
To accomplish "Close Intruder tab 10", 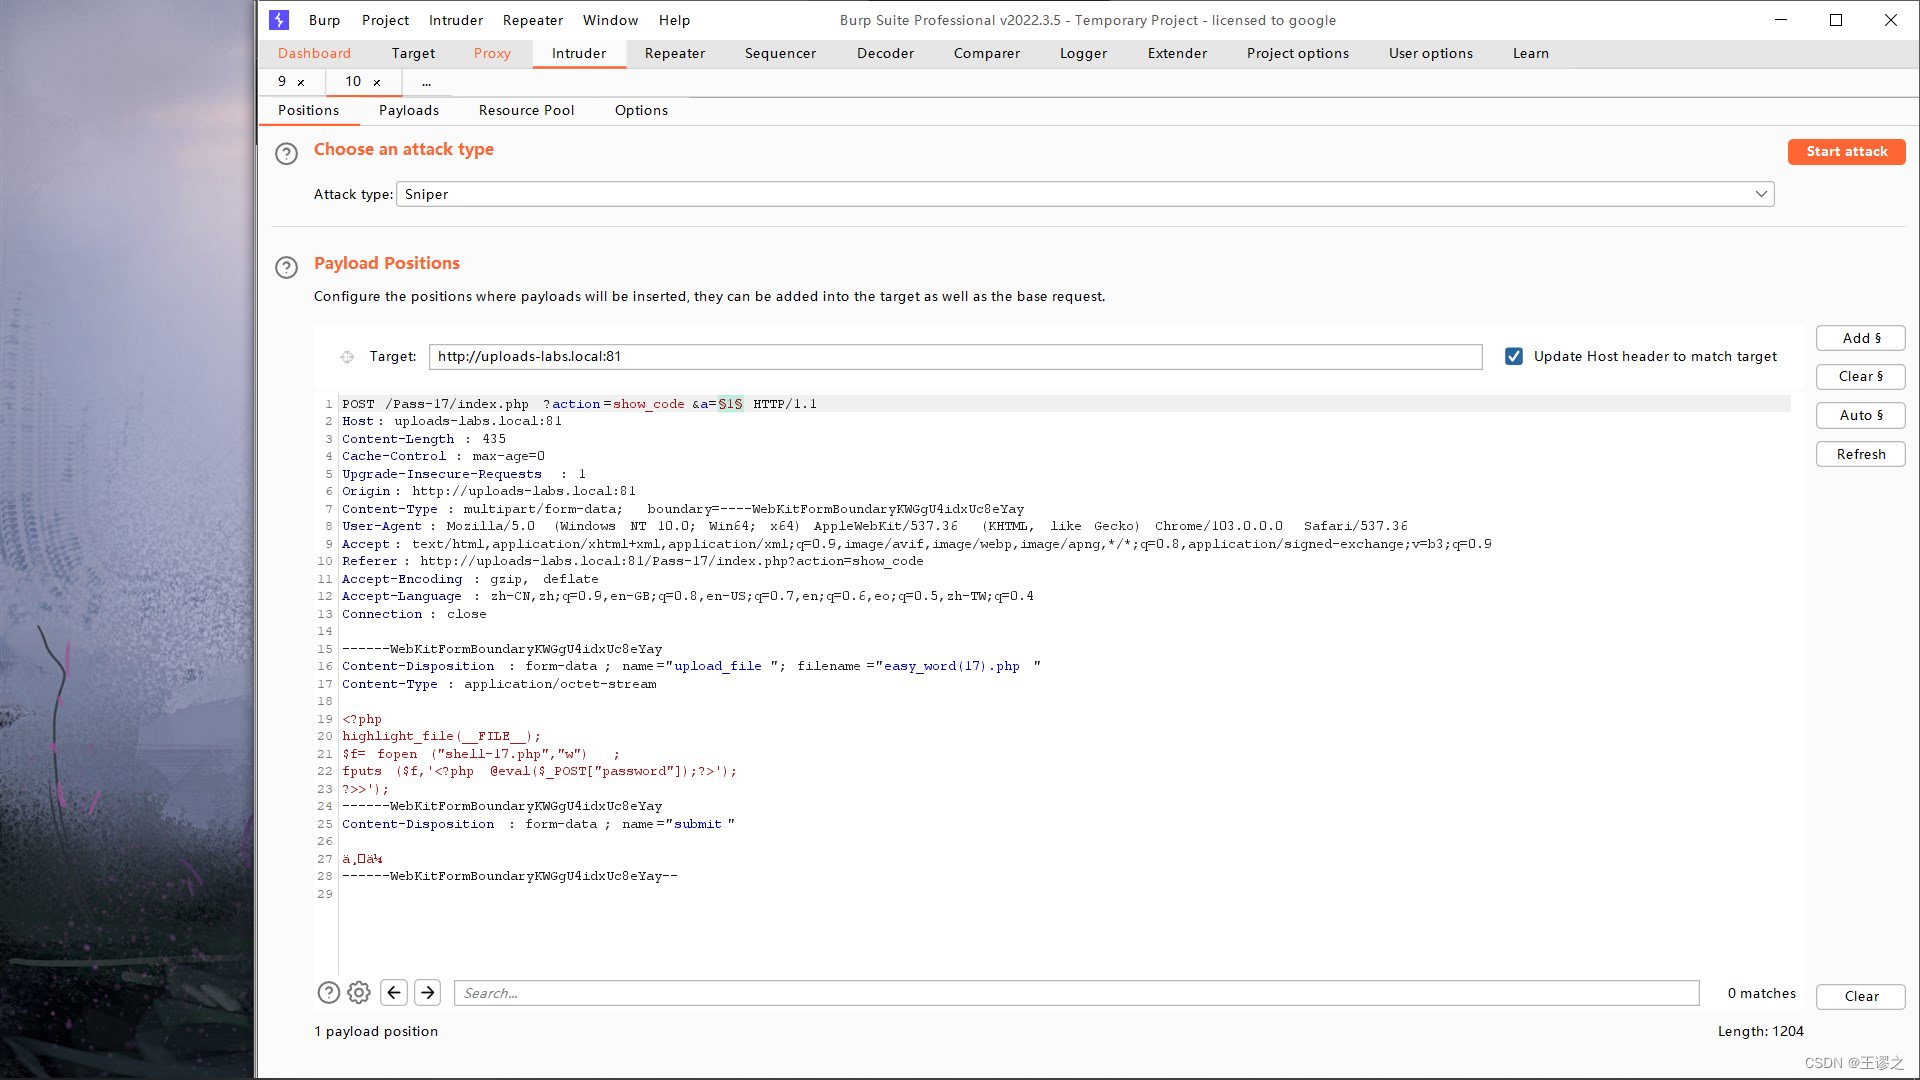I will pos(377,83).
